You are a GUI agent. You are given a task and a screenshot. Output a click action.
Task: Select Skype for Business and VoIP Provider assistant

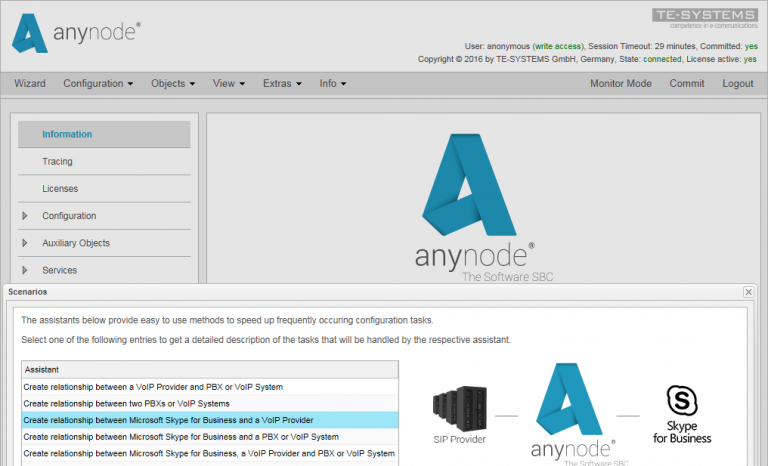point(210,420)
